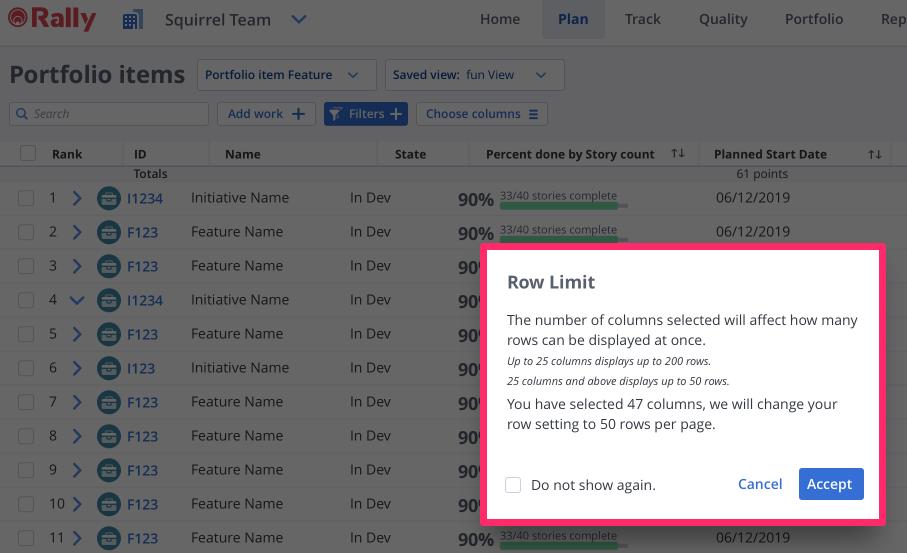Click the Name column header

tap(242, 154)
